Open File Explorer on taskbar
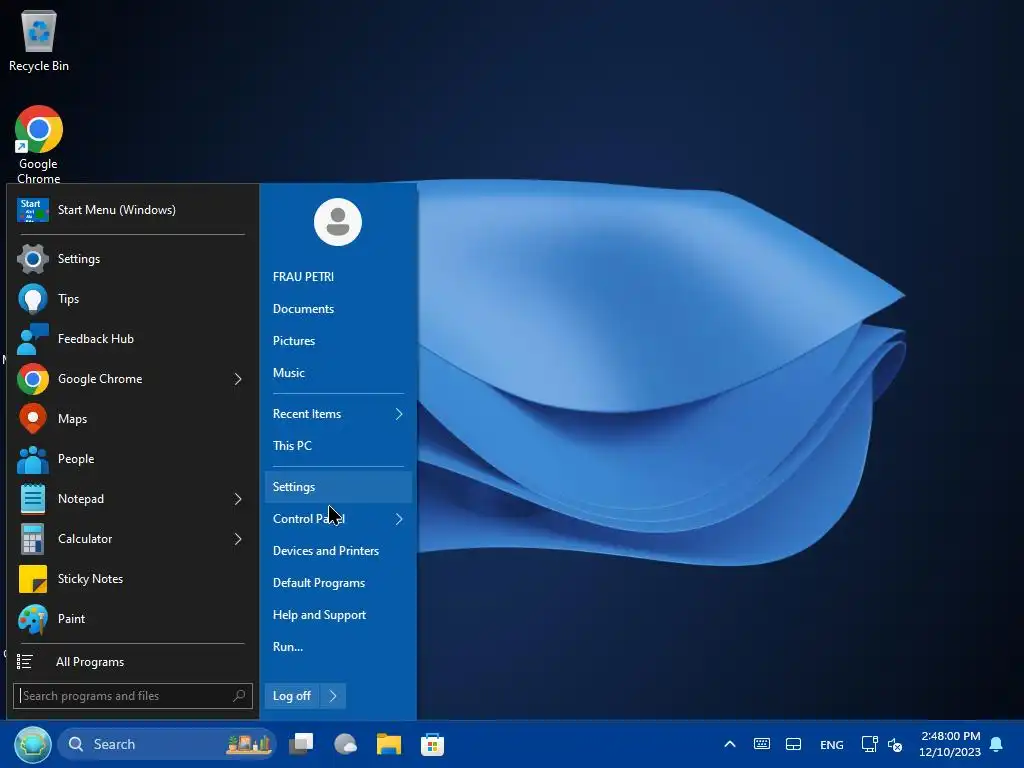This screenshot has width=1024, height=768. pos(389,744)
